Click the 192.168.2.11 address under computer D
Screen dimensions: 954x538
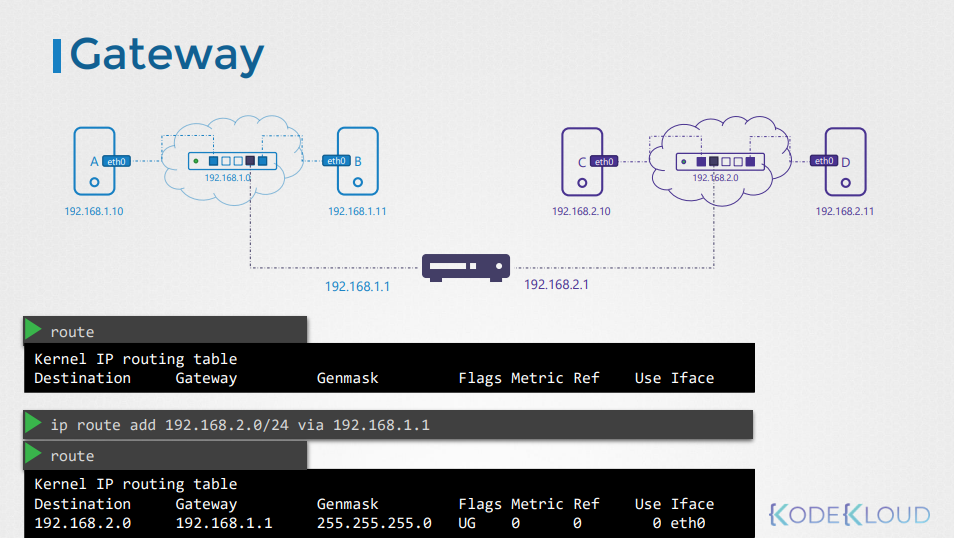click(x=845, y=212)
